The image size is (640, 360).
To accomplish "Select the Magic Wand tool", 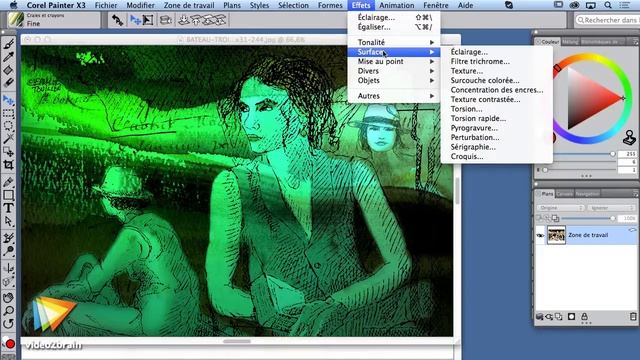I will pos(9,139).
